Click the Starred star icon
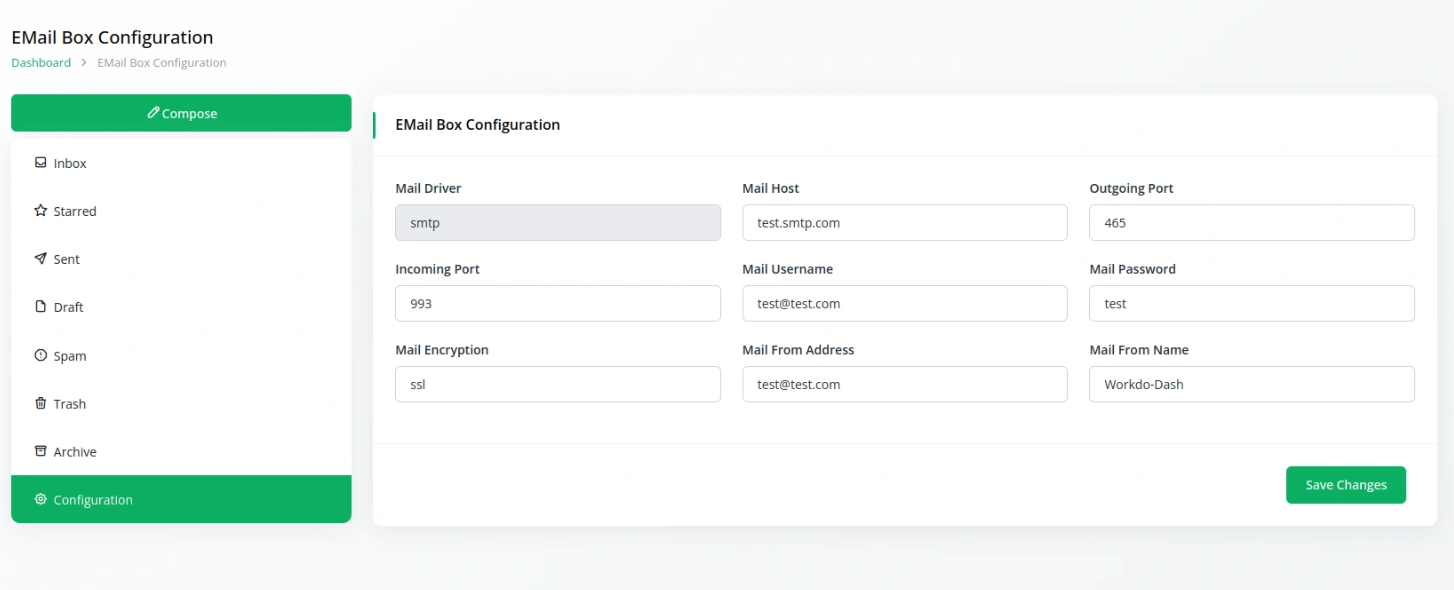The width and height of the screenshot is (1454, 590). [41, 211]
